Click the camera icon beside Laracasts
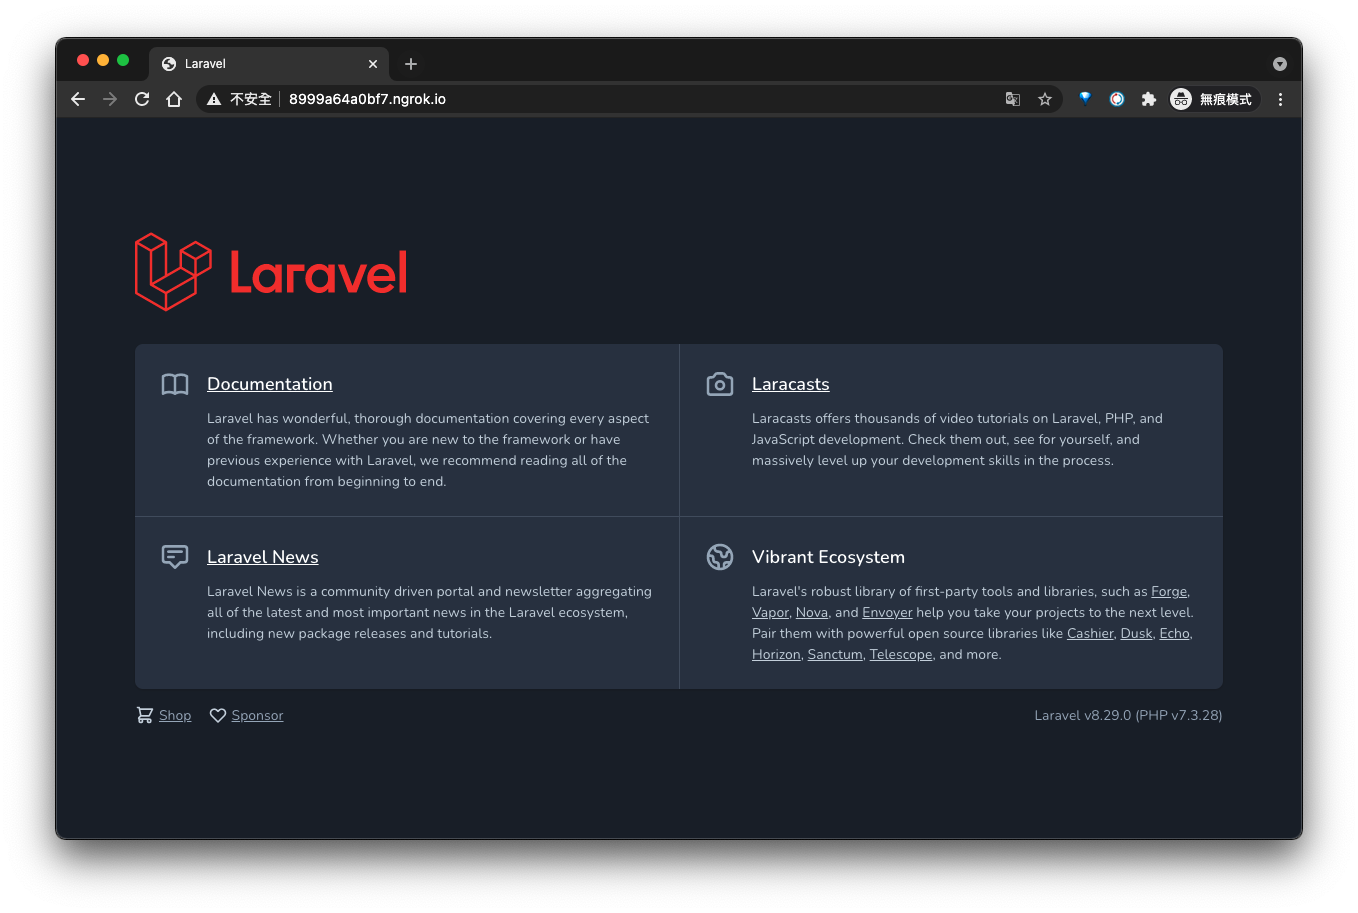Screen dimensions: 1358x913 tap(720, 384)
